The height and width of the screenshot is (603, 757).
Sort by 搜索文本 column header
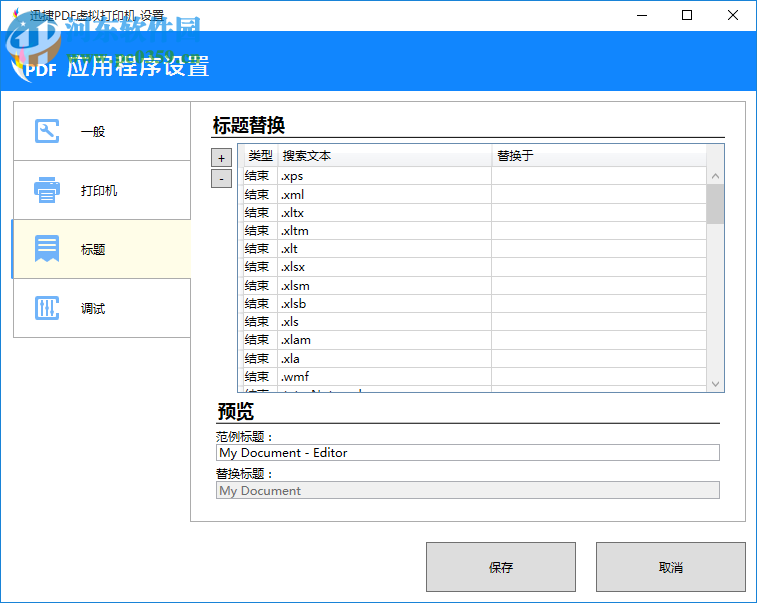click(x=385, y=156)
